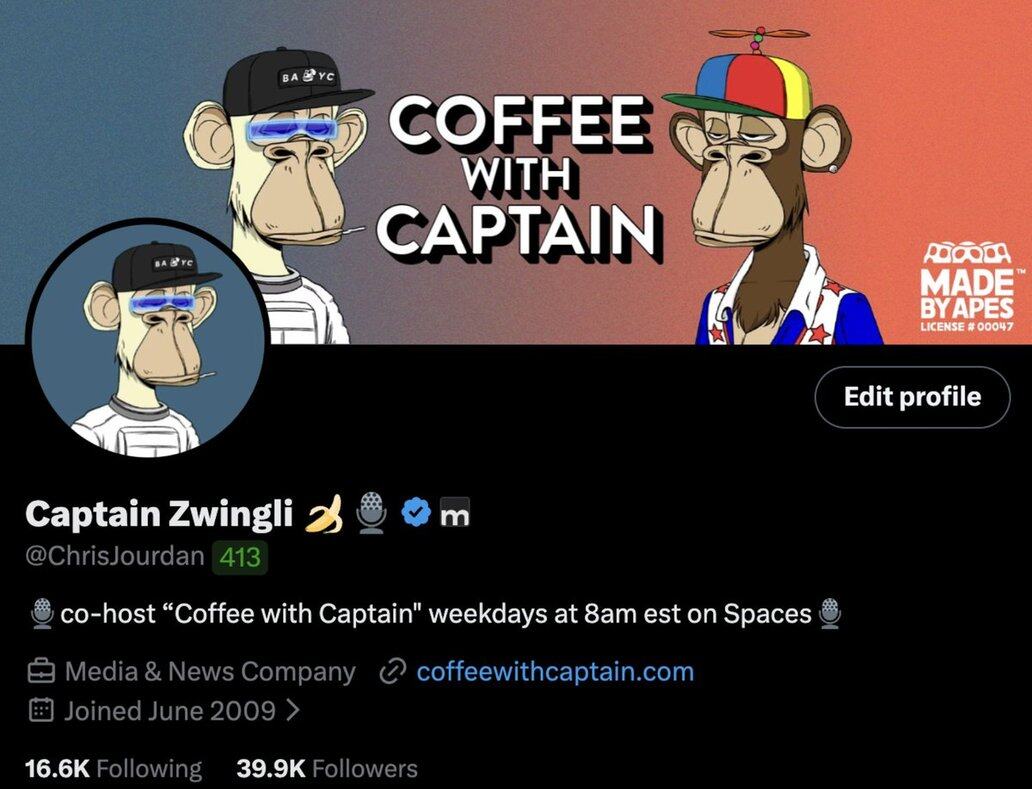The image size is (1032, 789).
Task: Click the green 413 badge beside the handle
Action: [240, 558]
